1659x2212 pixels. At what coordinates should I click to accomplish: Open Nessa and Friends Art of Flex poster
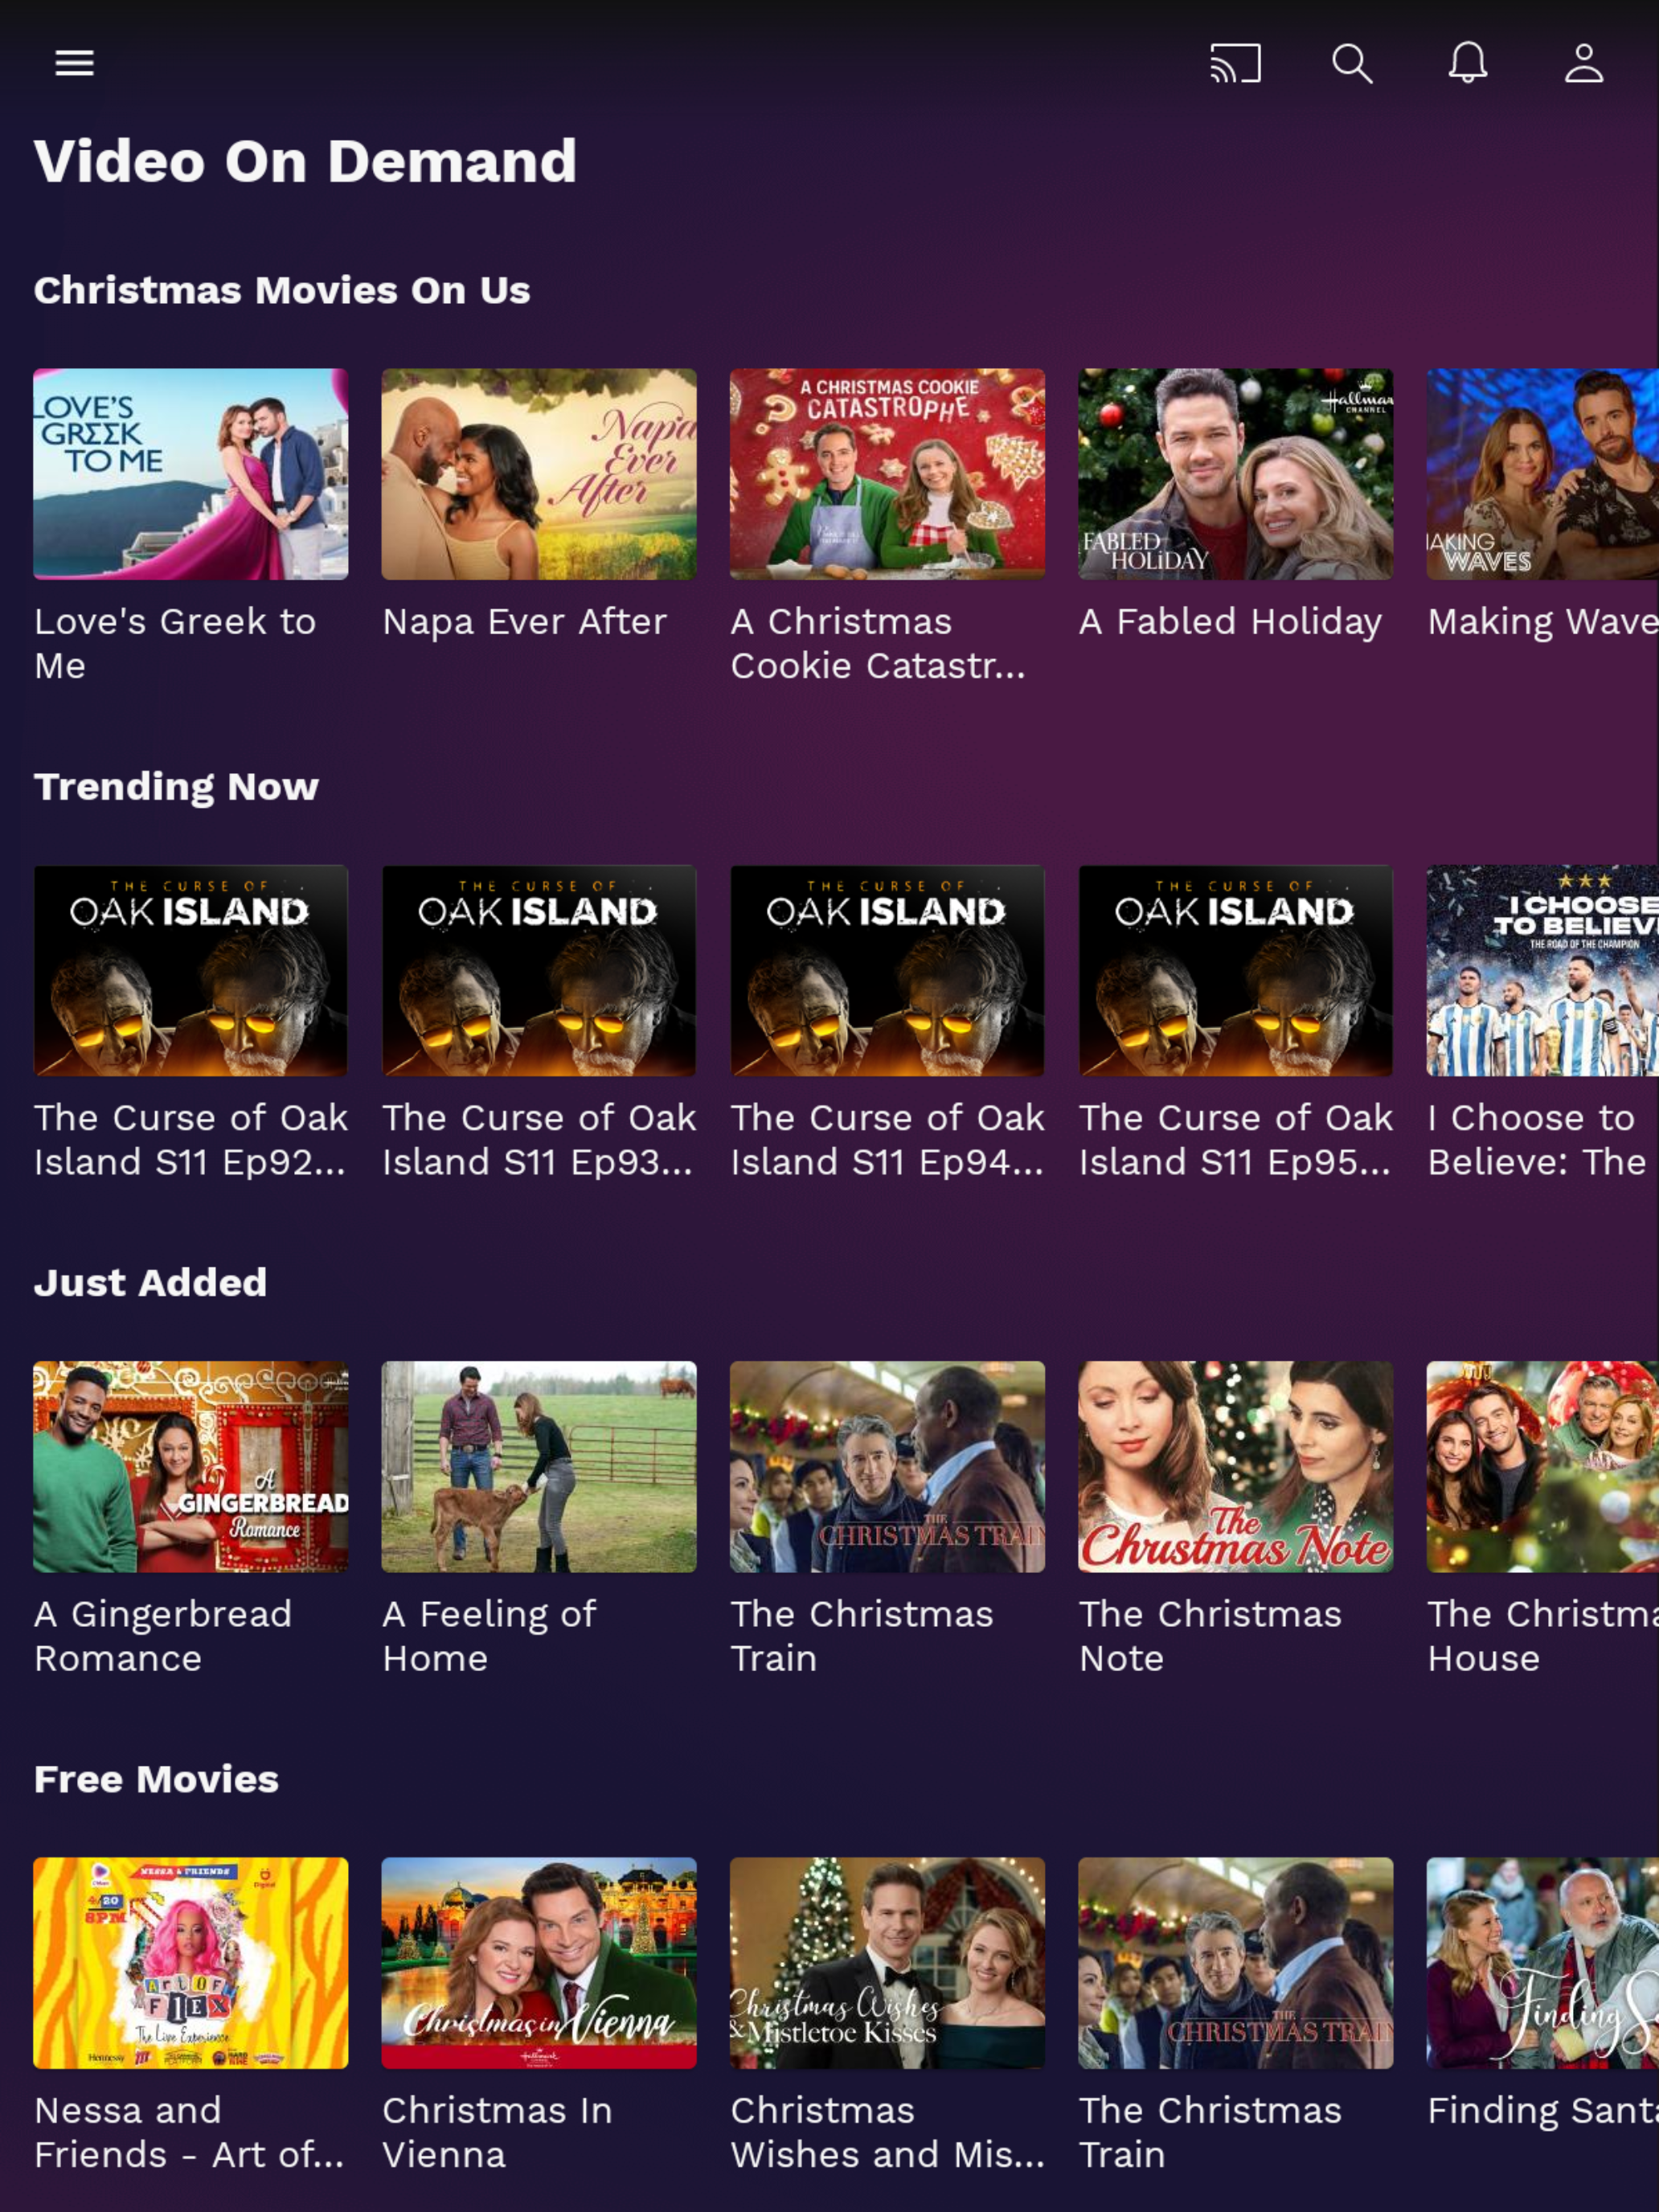[191, 1963]
